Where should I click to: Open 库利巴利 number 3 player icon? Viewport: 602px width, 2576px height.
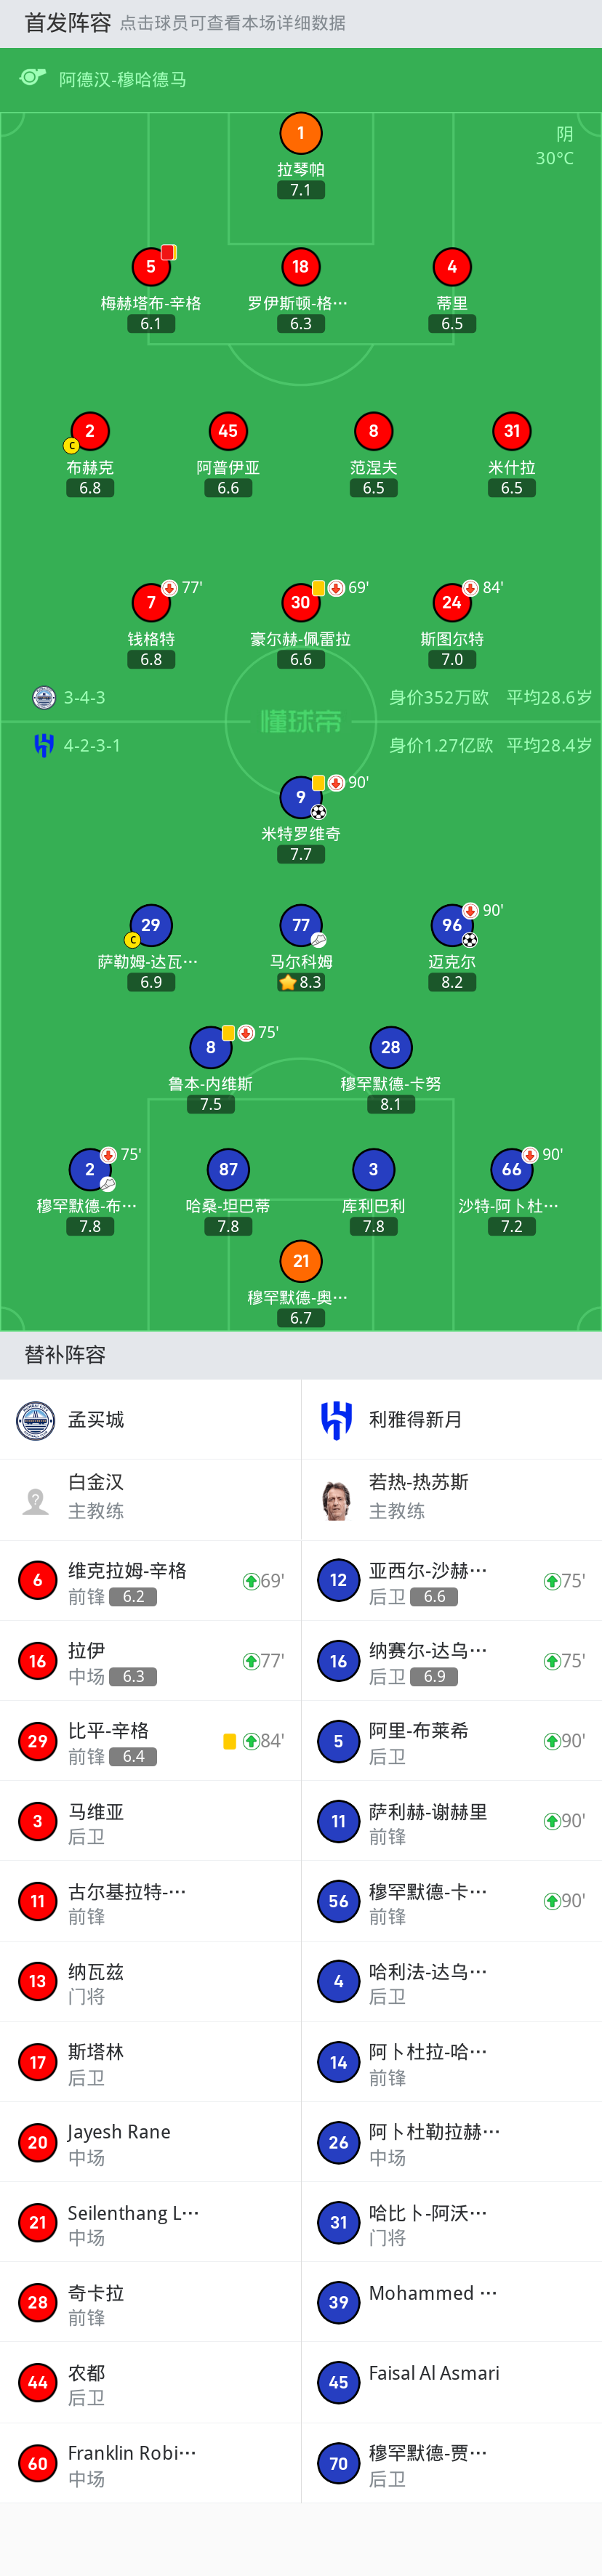[x=374, y=1169]
